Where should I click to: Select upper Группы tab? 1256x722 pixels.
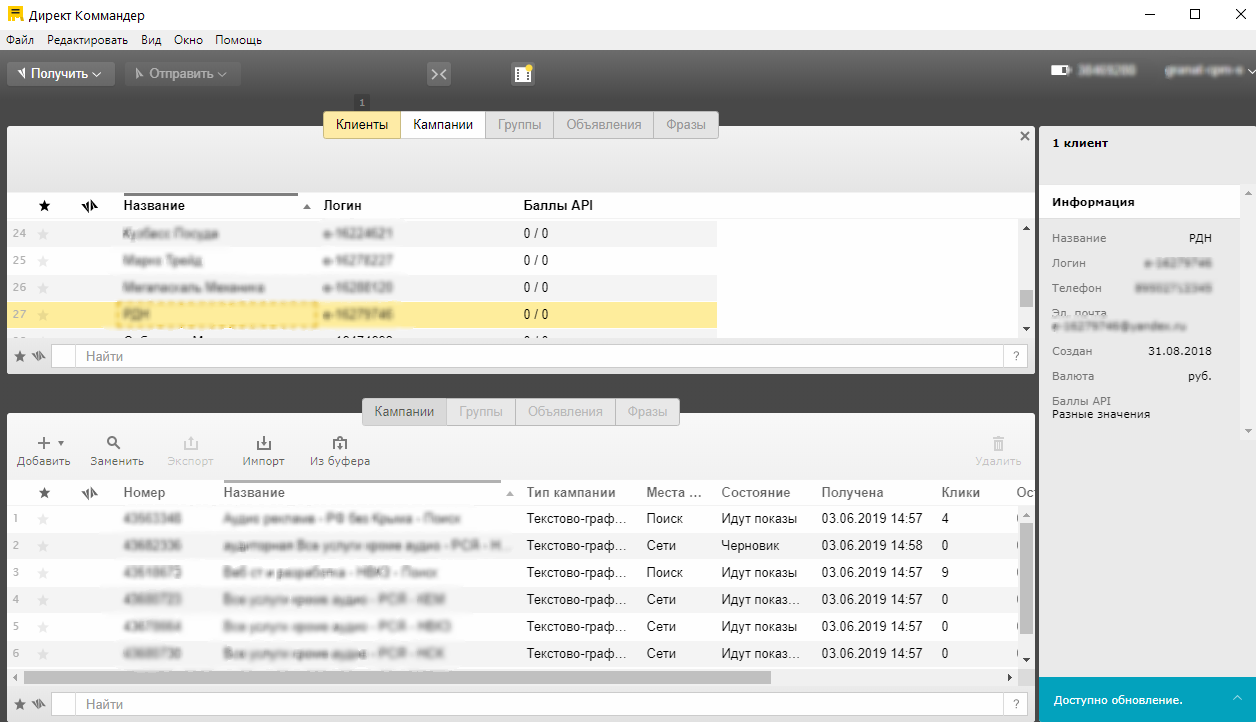520,125
